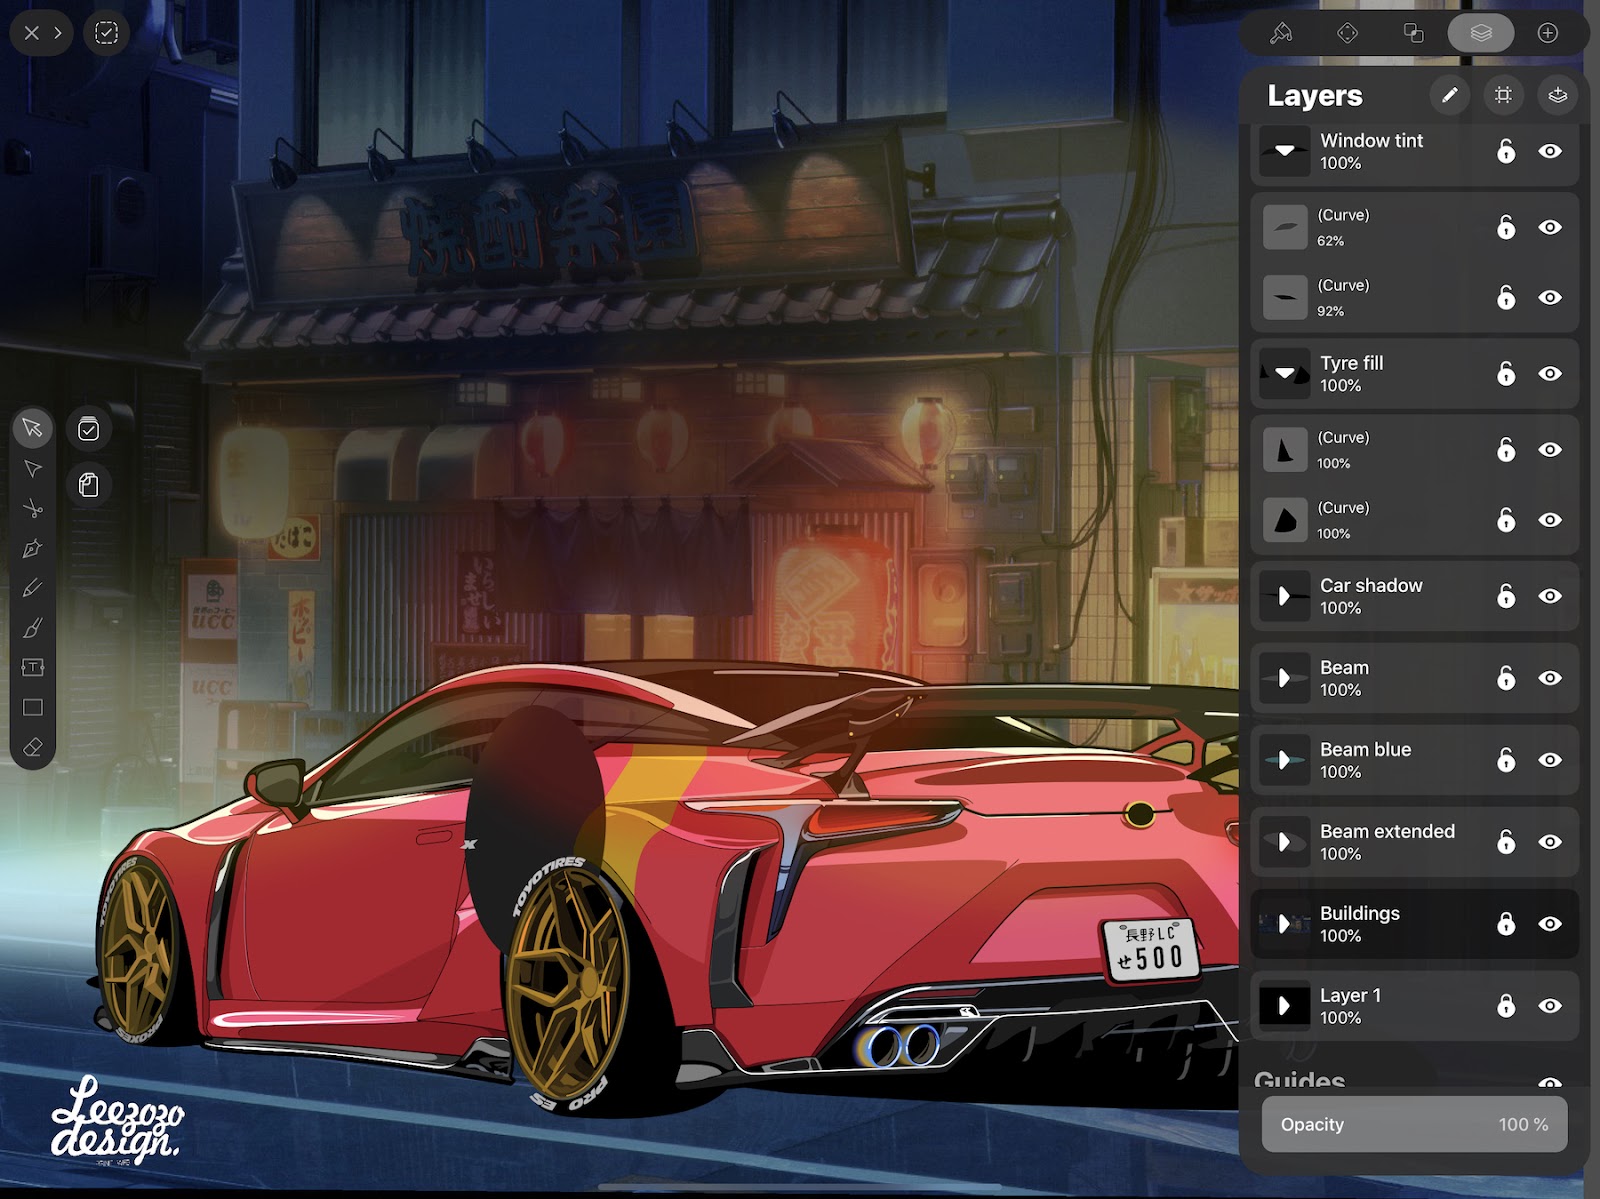Image resolution: width=1600 pixels, height=1199 pixels.
Task: Tap the duplicate mode icon beside the toolbar
Action: [89, 485]
